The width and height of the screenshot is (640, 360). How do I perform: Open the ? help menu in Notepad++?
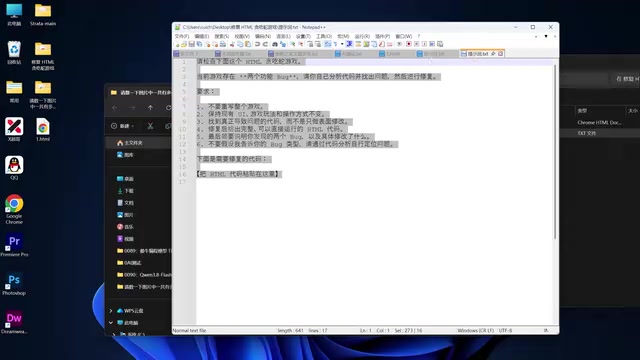419,36
